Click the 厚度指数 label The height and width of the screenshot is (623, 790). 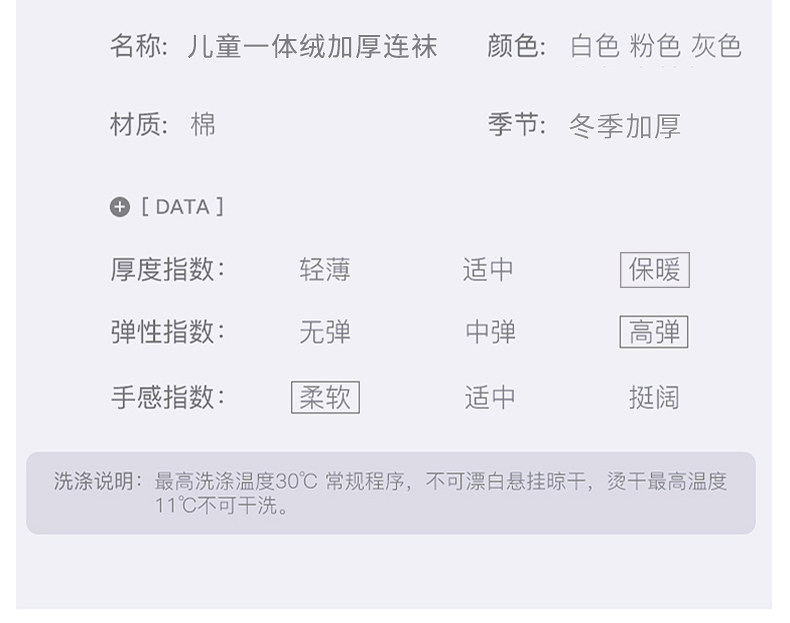pyautogui.click(x=167, y=270)
